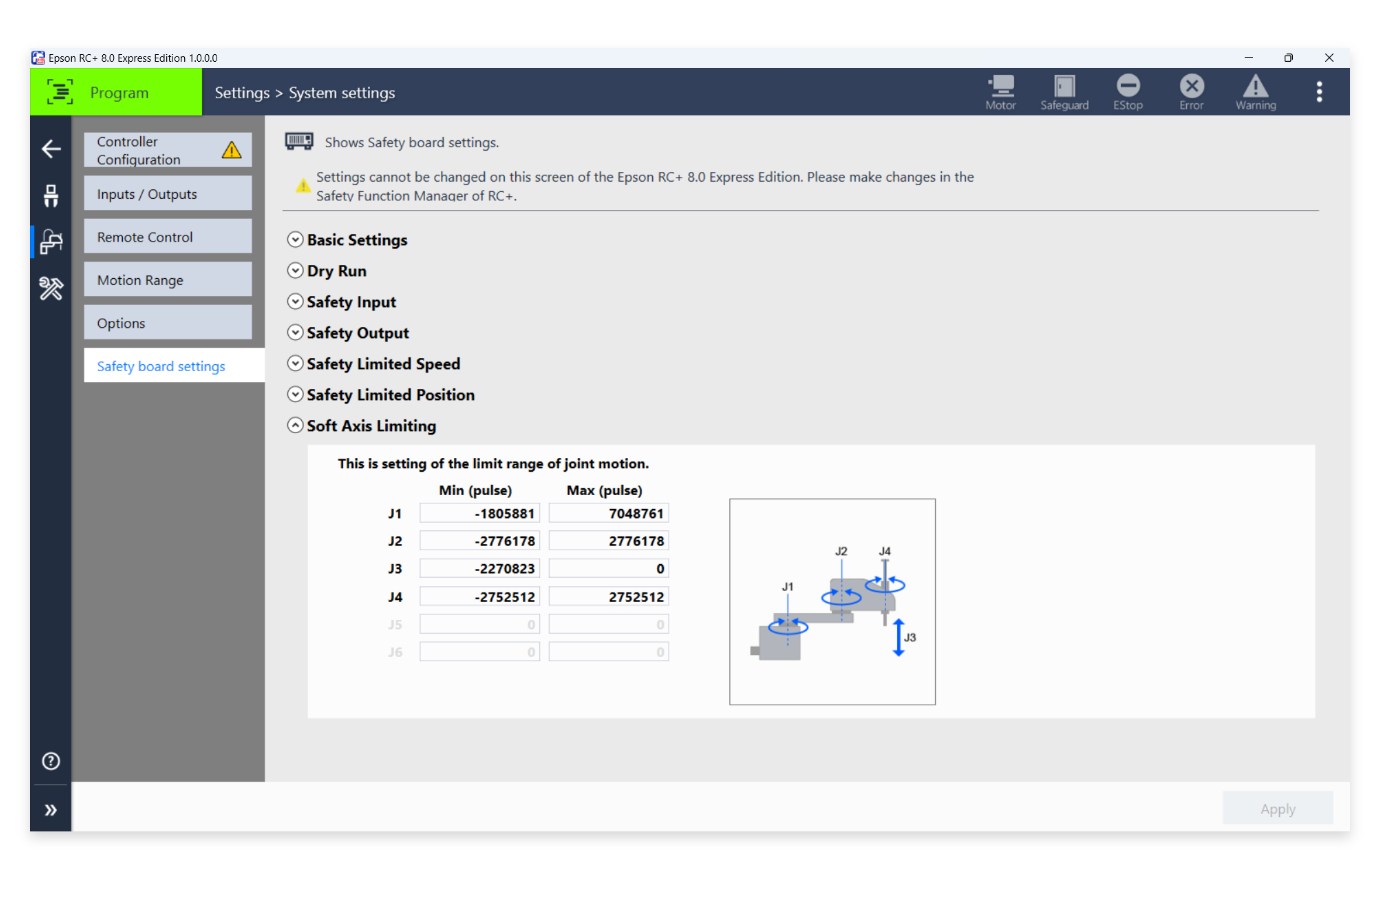Image resolution: width=1380 pixels, height=920 pixels.
Task: Expand sidebar with double chevron icon
Action: [x=51, y=809]
